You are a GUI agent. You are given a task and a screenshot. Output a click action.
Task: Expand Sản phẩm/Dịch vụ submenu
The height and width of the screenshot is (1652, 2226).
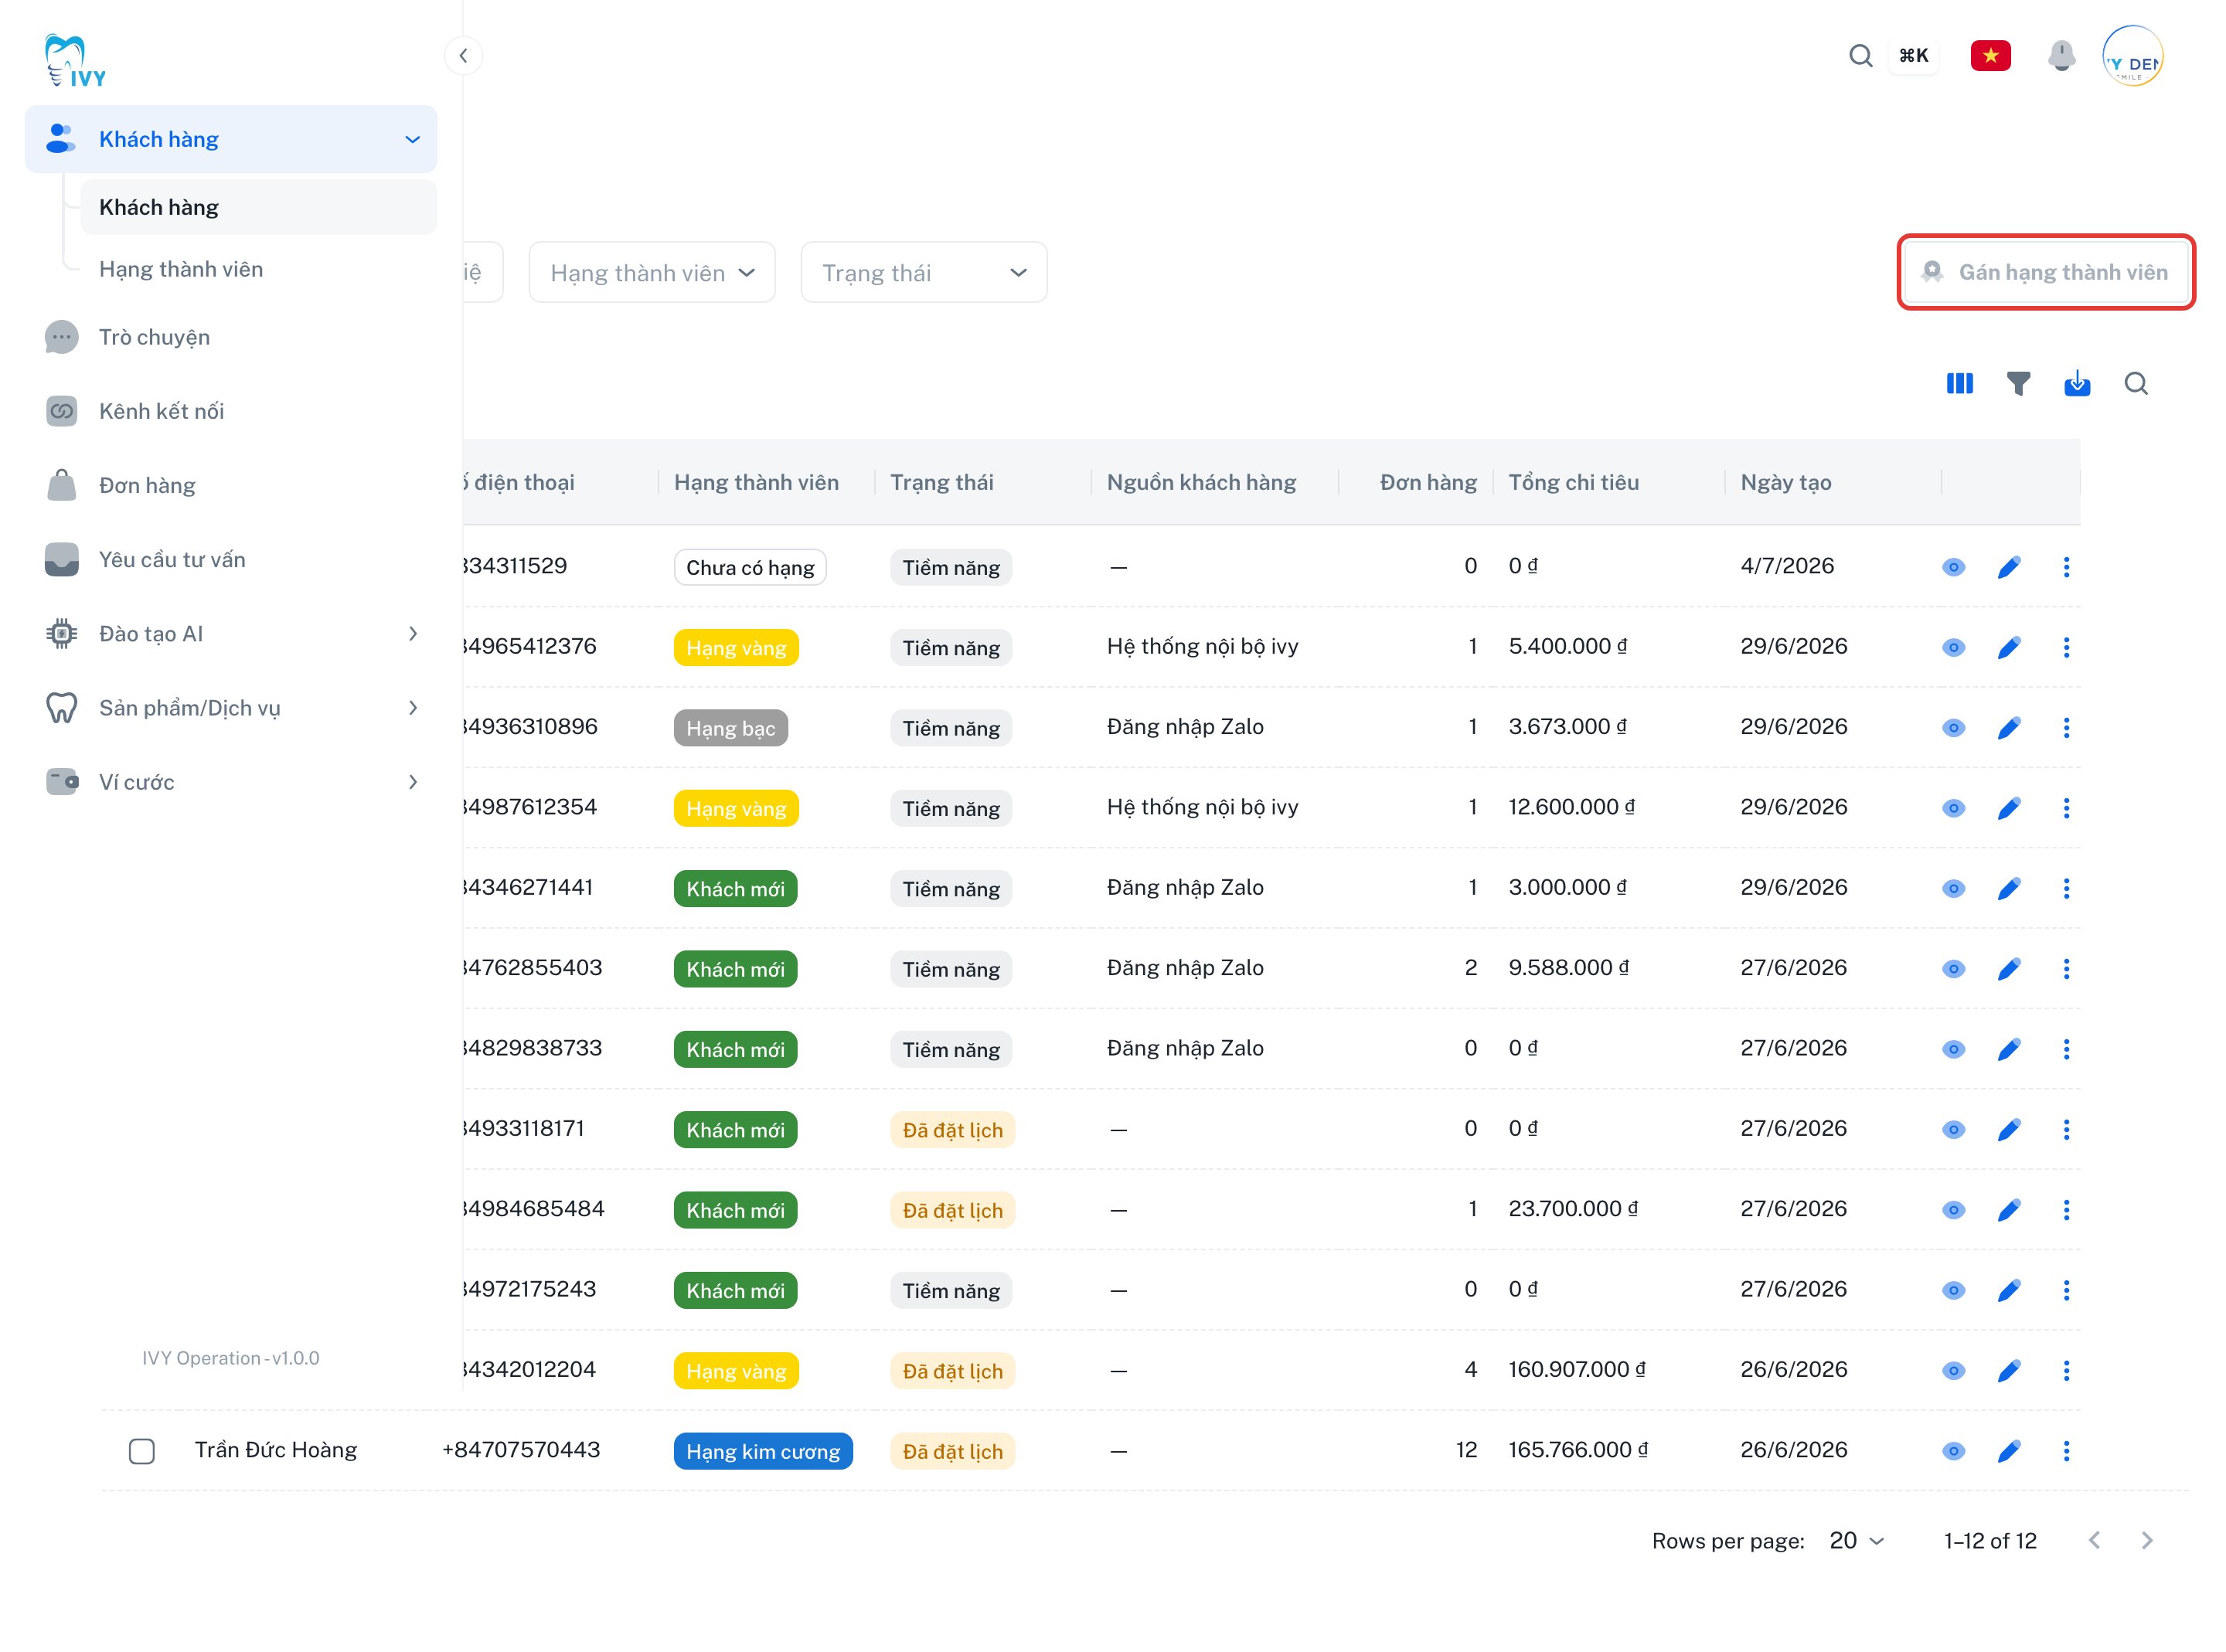412,708
